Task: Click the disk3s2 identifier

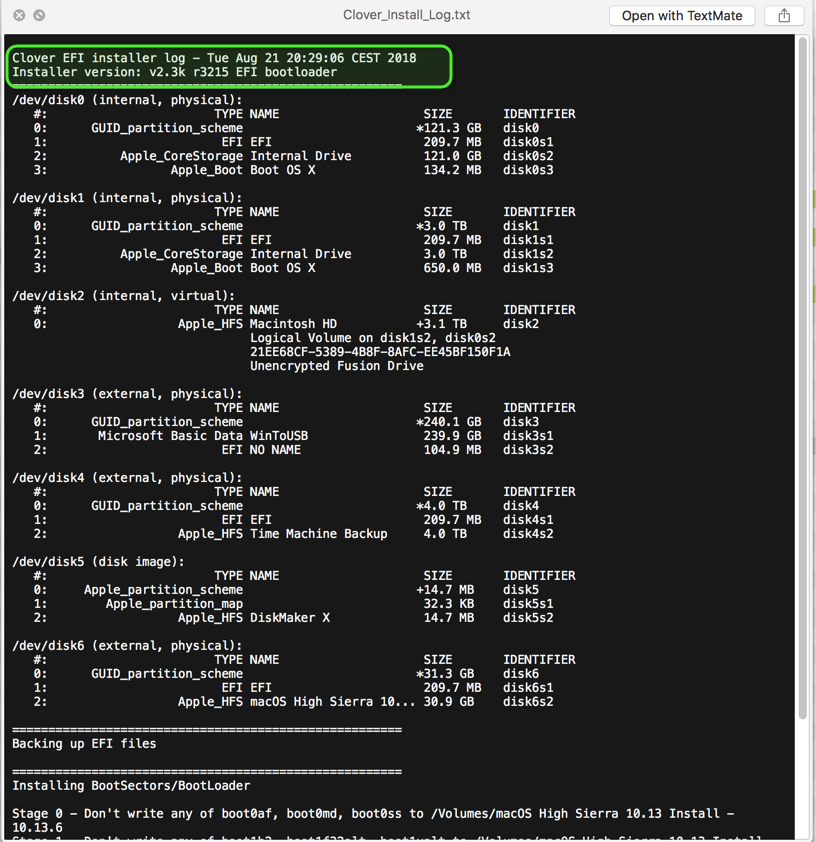Action: [x=528, y=449]
